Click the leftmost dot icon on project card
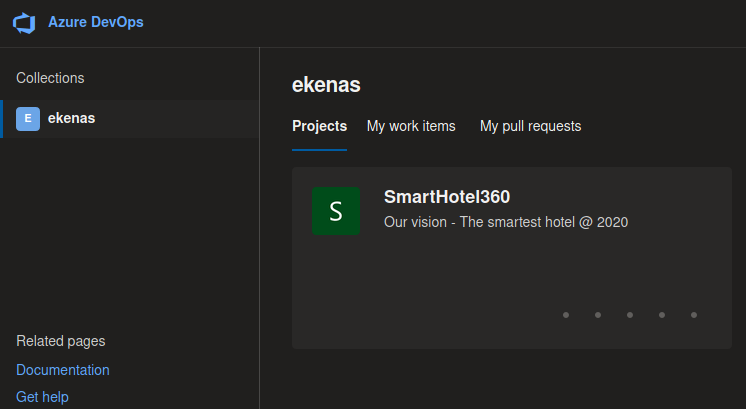 click(566, 315)
